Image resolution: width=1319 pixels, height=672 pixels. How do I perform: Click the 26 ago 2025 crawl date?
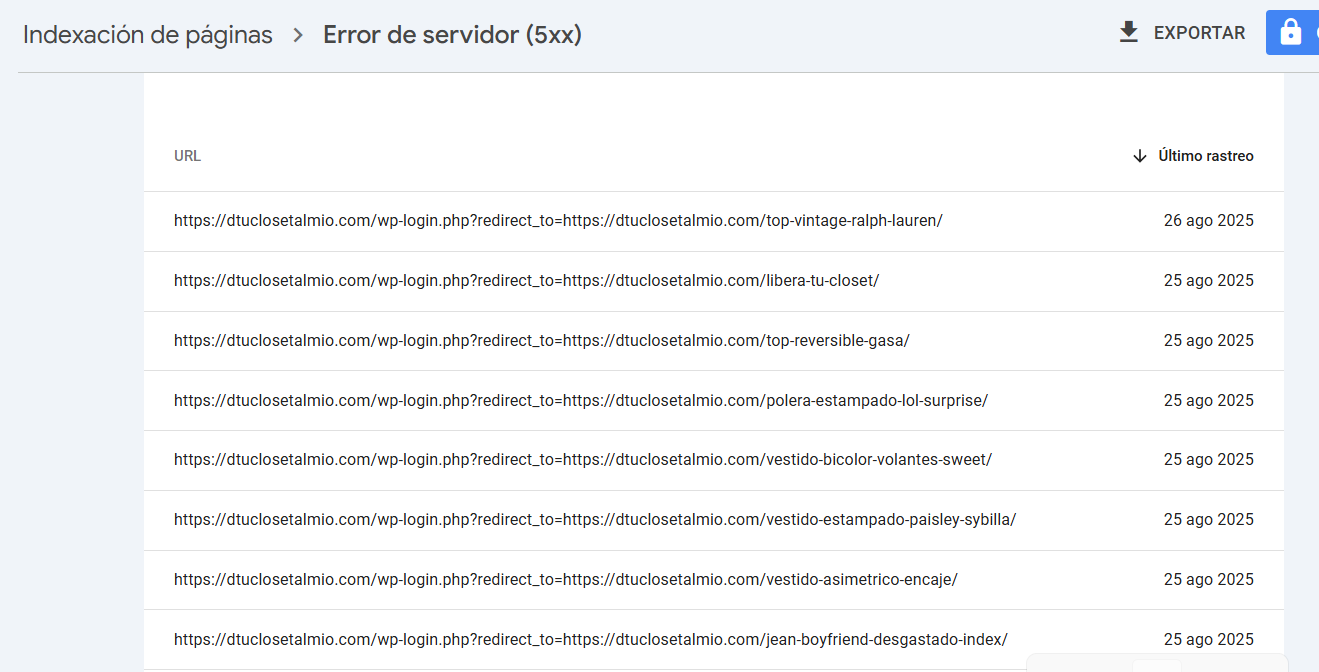[1208, 221]
